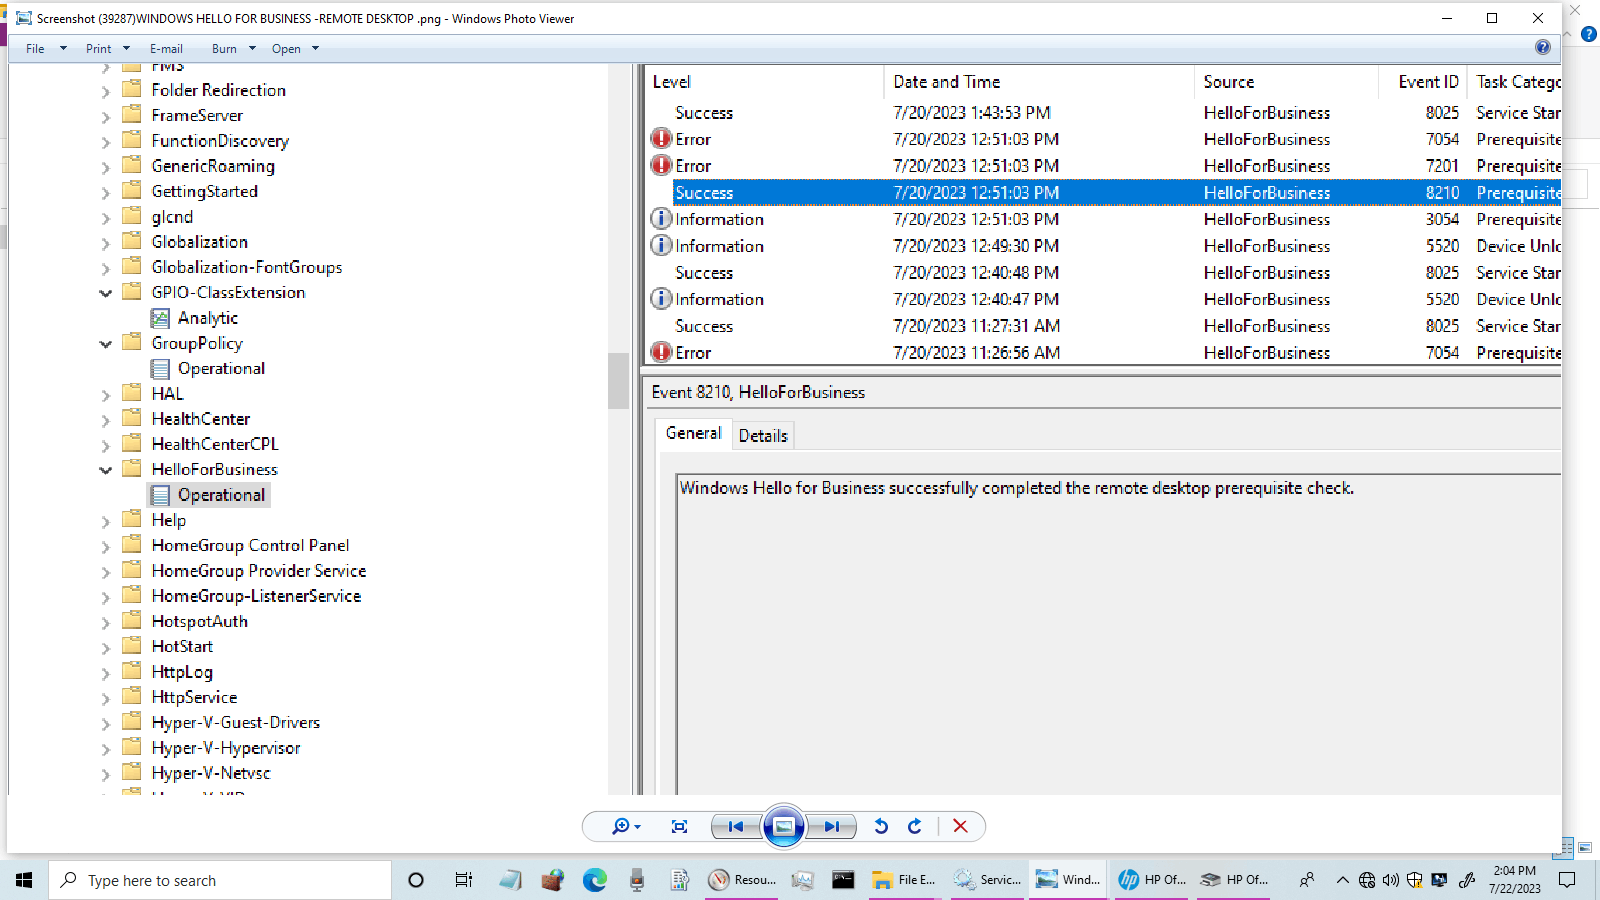Open the Open menu dropdown

click(286, 48)
